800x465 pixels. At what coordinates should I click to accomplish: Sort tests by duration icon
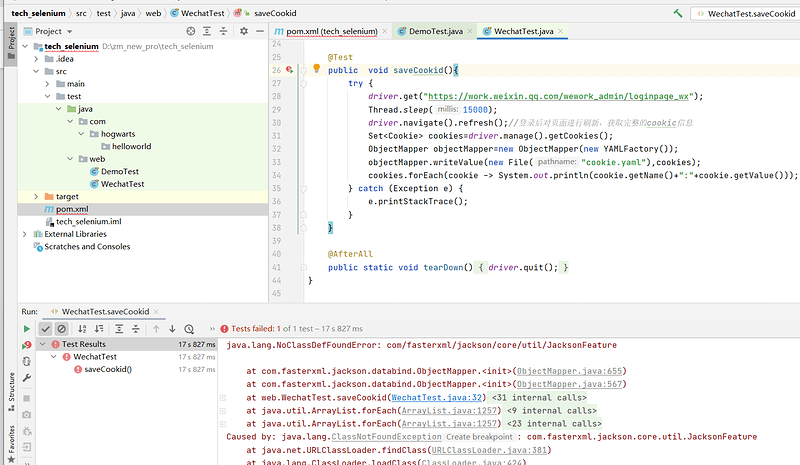99,329
